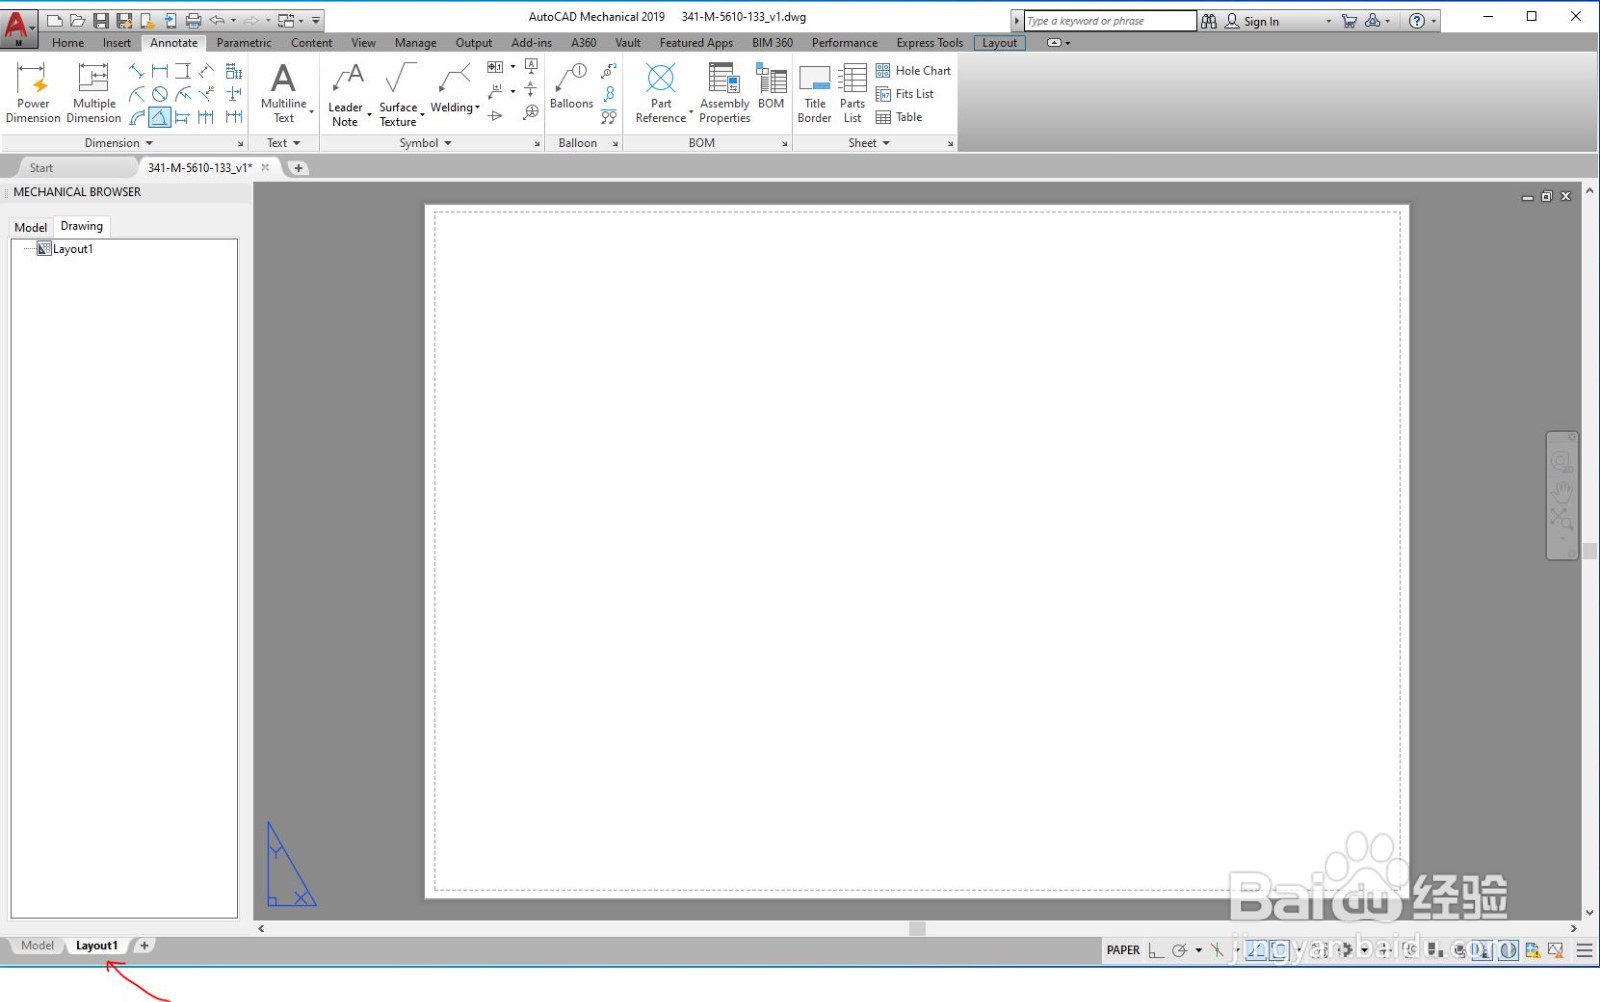Viewport: 1600px width, 1002px height.
Task: Switch to Model tab at bottom
Action: (38, 945)
